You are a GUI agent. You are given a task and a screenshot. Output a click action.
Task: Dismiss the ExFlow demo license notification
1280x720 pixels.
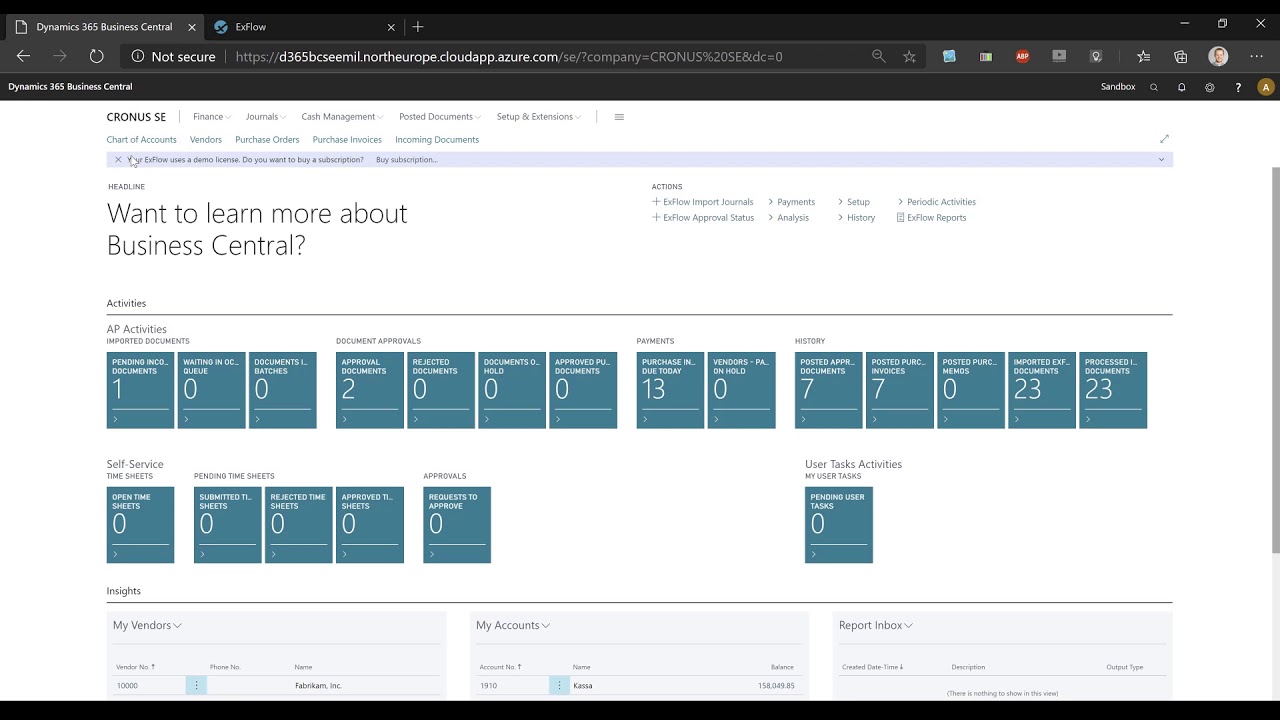[x=118, y=160]
